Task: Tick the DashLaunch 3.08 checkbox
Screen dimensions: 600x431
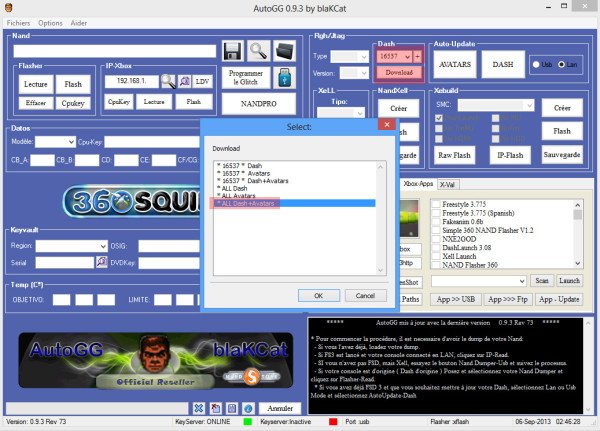Action: click(434, 245)
